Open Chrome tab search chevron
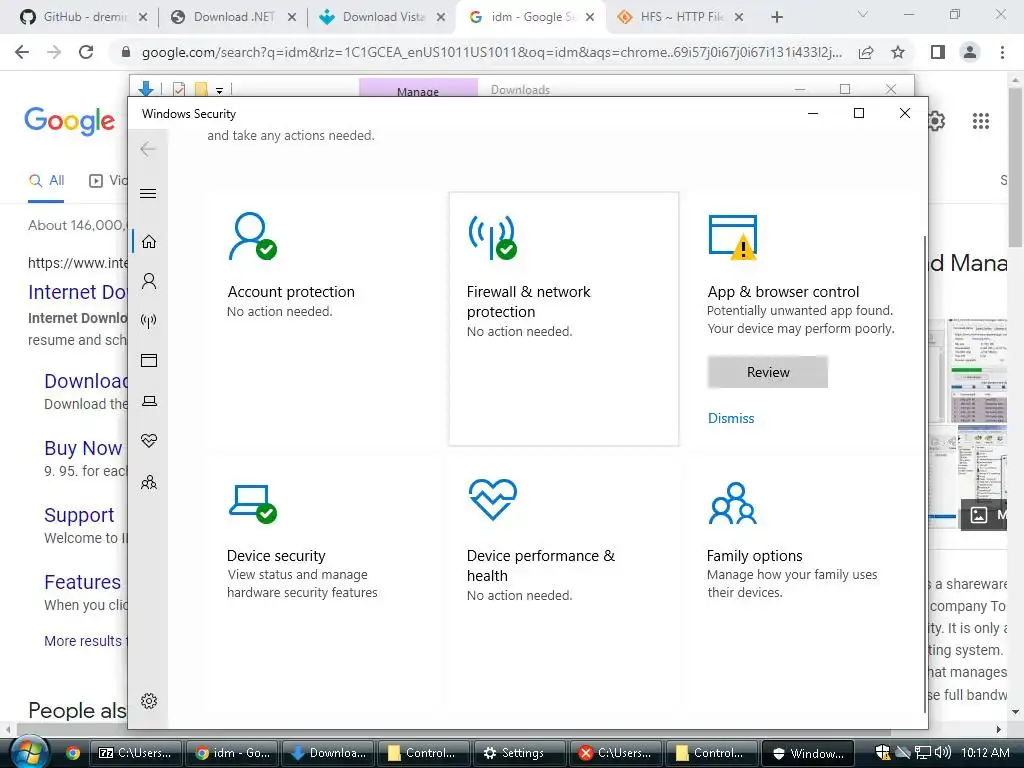This screenshot has width=1024, height=768. click(863, 14)
